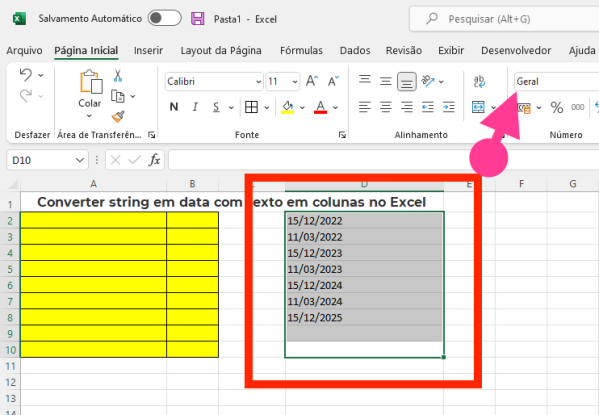Toggle Italic (I) formatting
599x415 pixels.
[x=195, y=107]
